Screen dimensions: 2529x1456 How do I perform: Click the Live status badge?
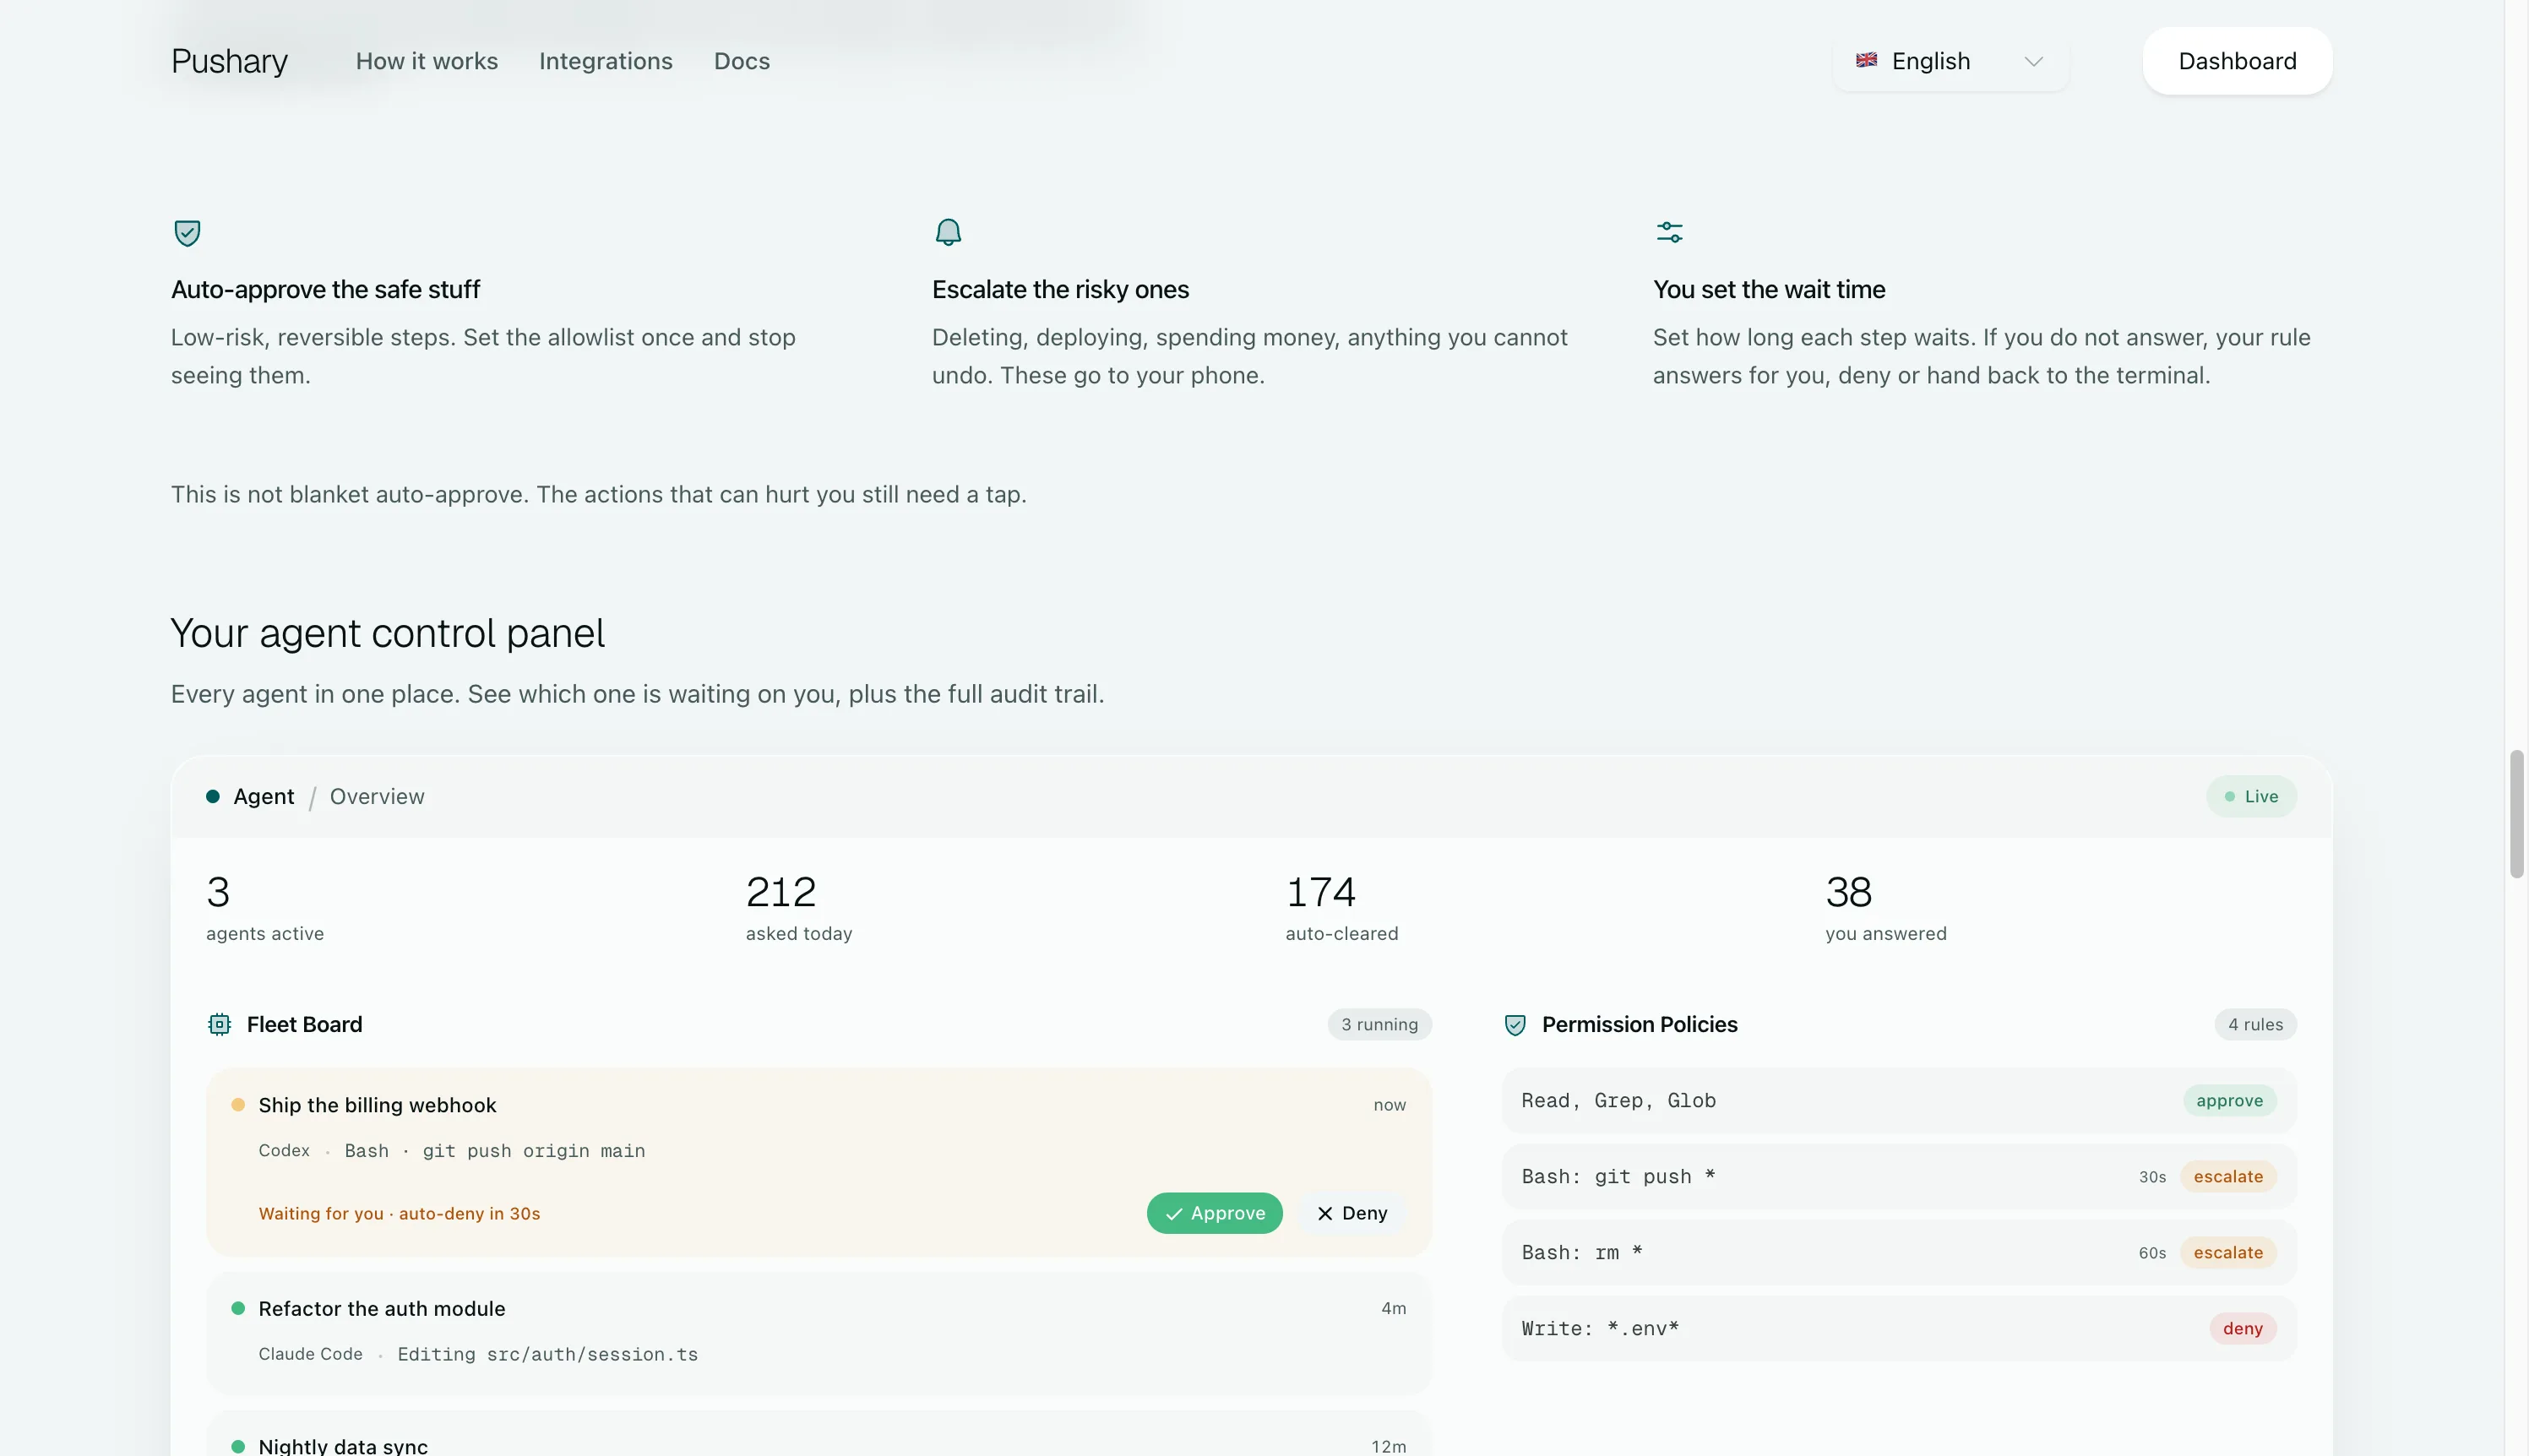pyautogui.click(x=2251, y=797)
